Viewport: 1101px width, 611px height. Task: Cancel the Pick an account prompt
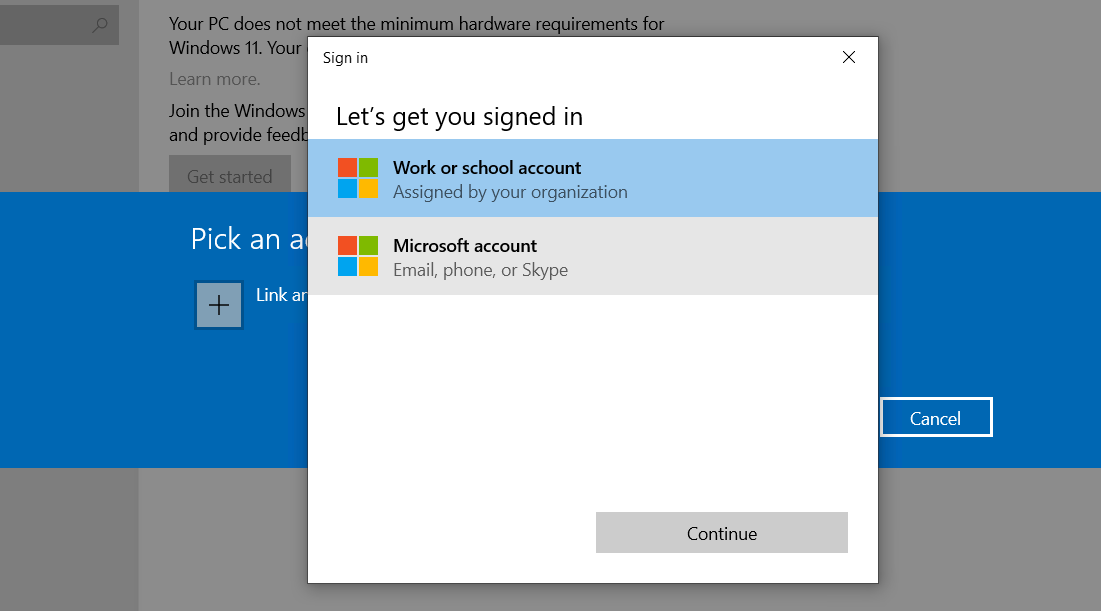(935, 418)
